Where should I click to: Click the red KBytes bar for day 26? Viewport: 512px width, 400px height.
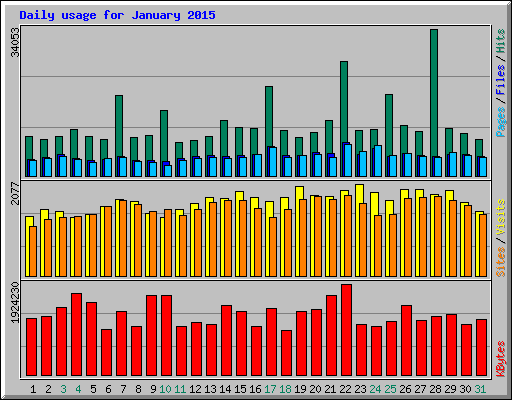tap(407, 341)
